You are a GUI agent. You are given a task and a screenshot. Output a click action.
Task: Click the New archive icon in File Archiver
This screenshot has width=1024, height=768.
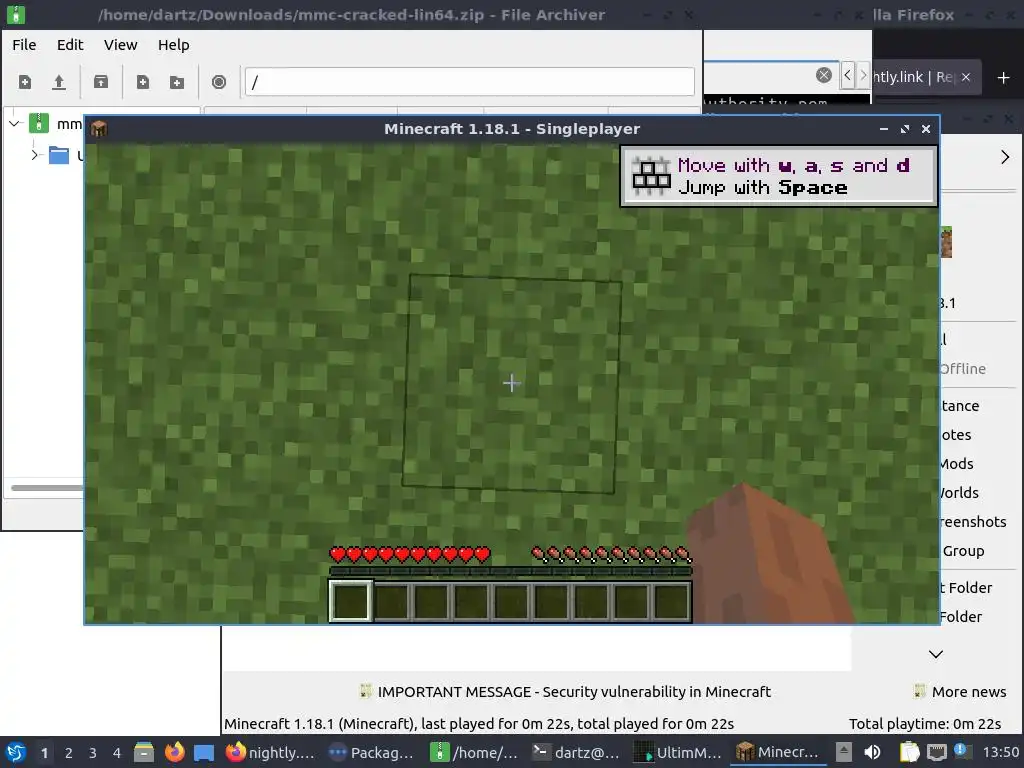click(x=25, y=82)
